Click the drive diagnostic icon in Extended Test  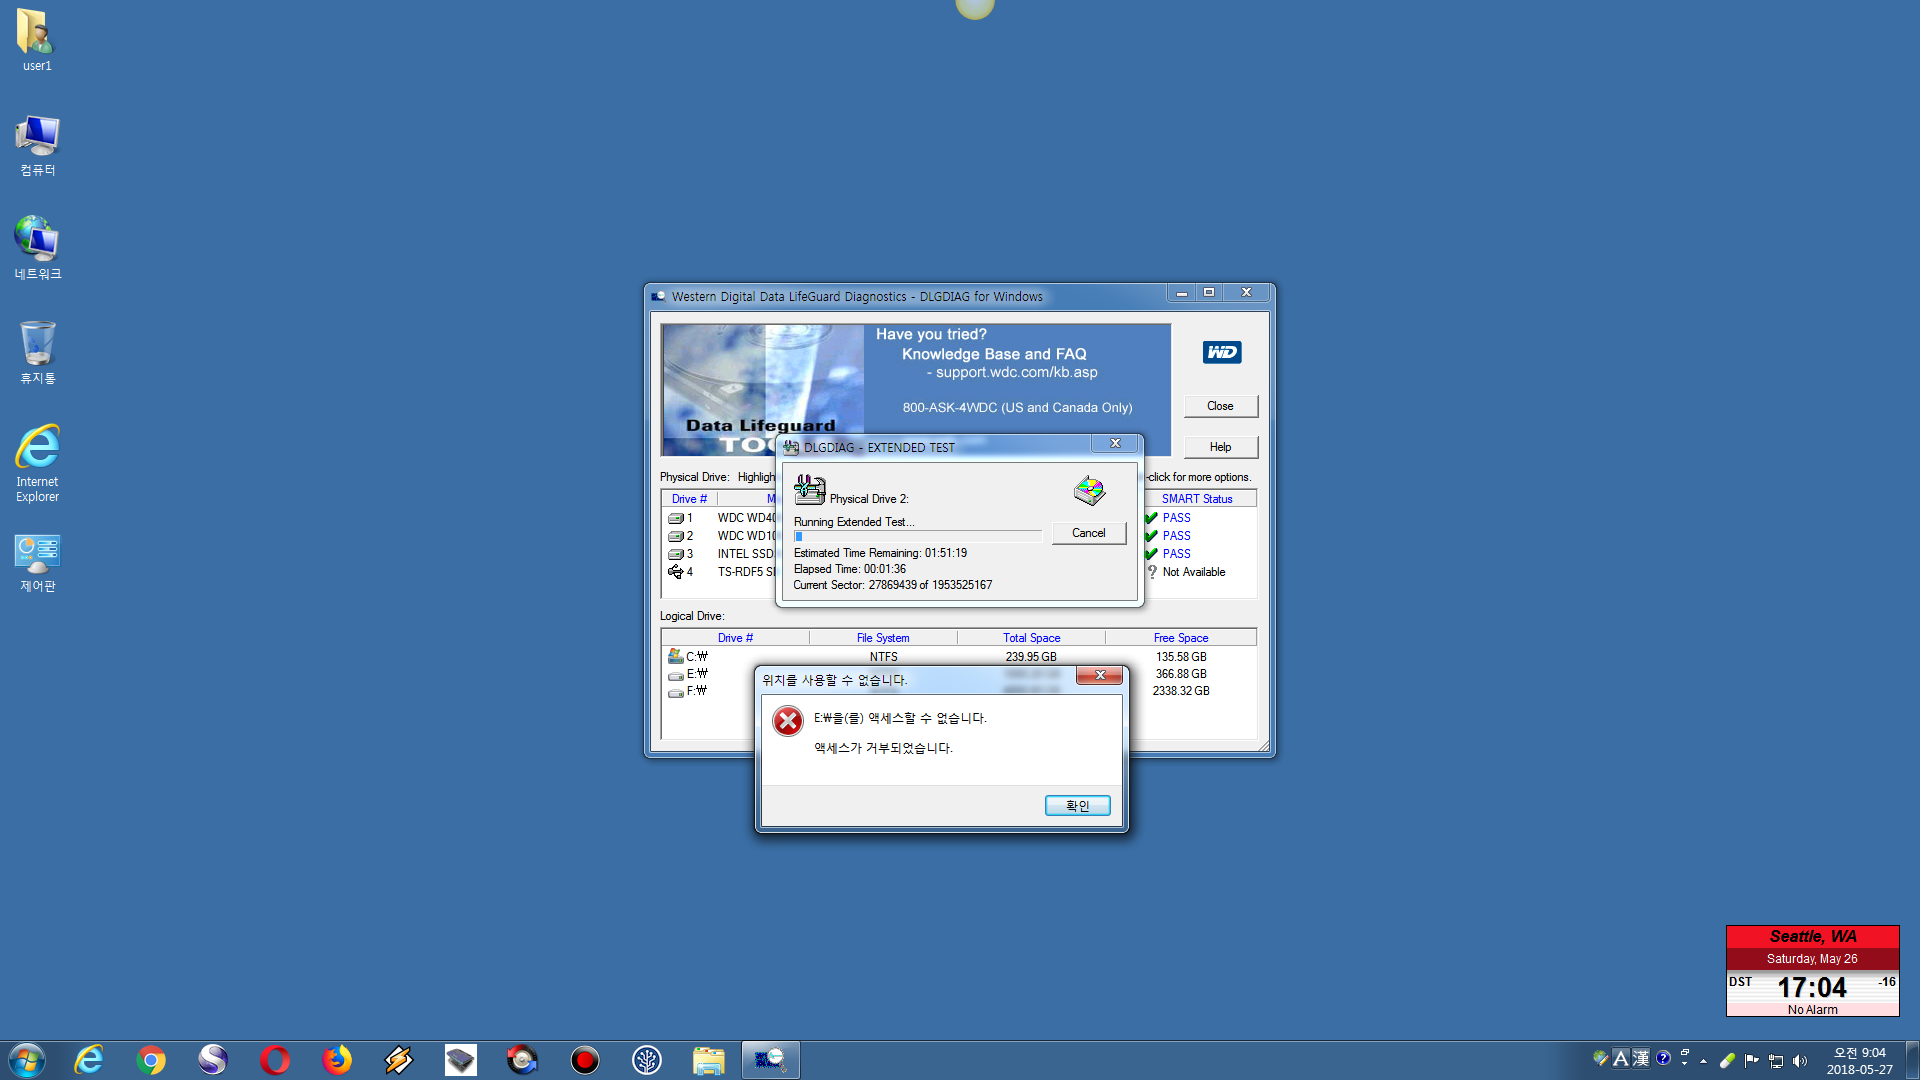(809, 490)
